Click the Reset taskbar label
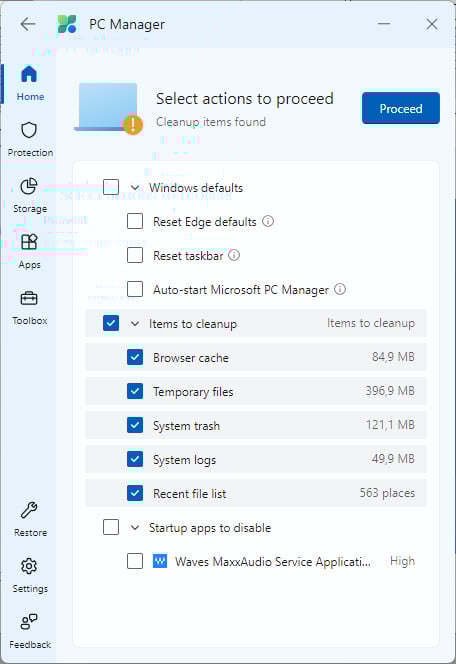456x664 pixels. [x=188, y=256]
